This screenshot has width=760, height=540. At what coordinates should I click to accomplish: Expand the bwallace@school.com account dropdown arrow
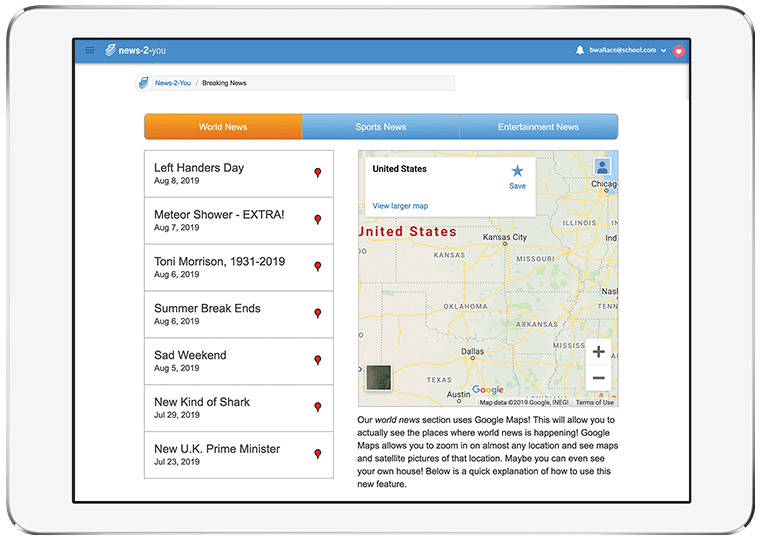click(x=663, y=50)
